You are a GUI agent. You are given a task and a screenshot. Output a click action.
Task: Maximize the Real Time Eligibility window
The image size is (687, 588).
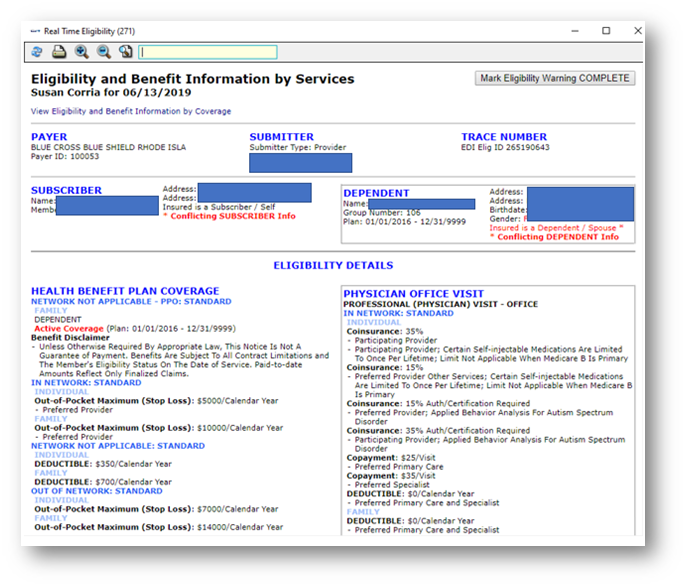point(606,31)
